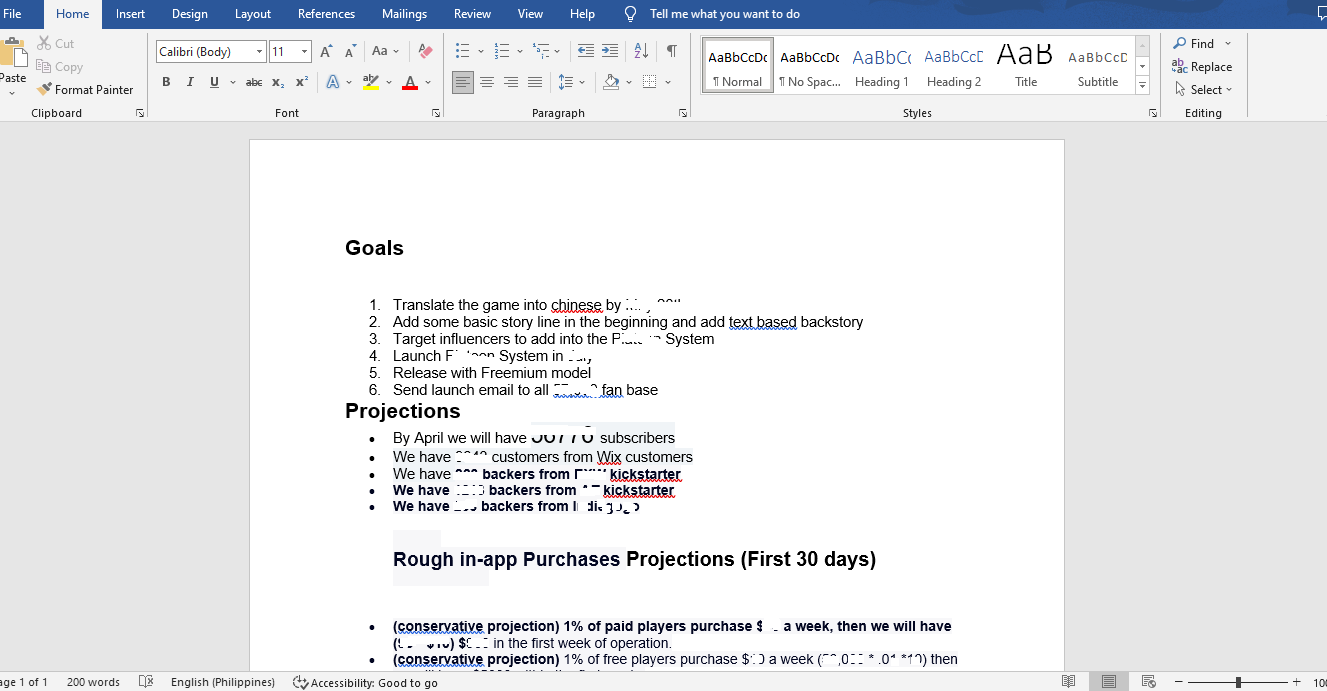Screen dimensions: 1327x691
Task: Click the Copy command
Action: point(59,66)
